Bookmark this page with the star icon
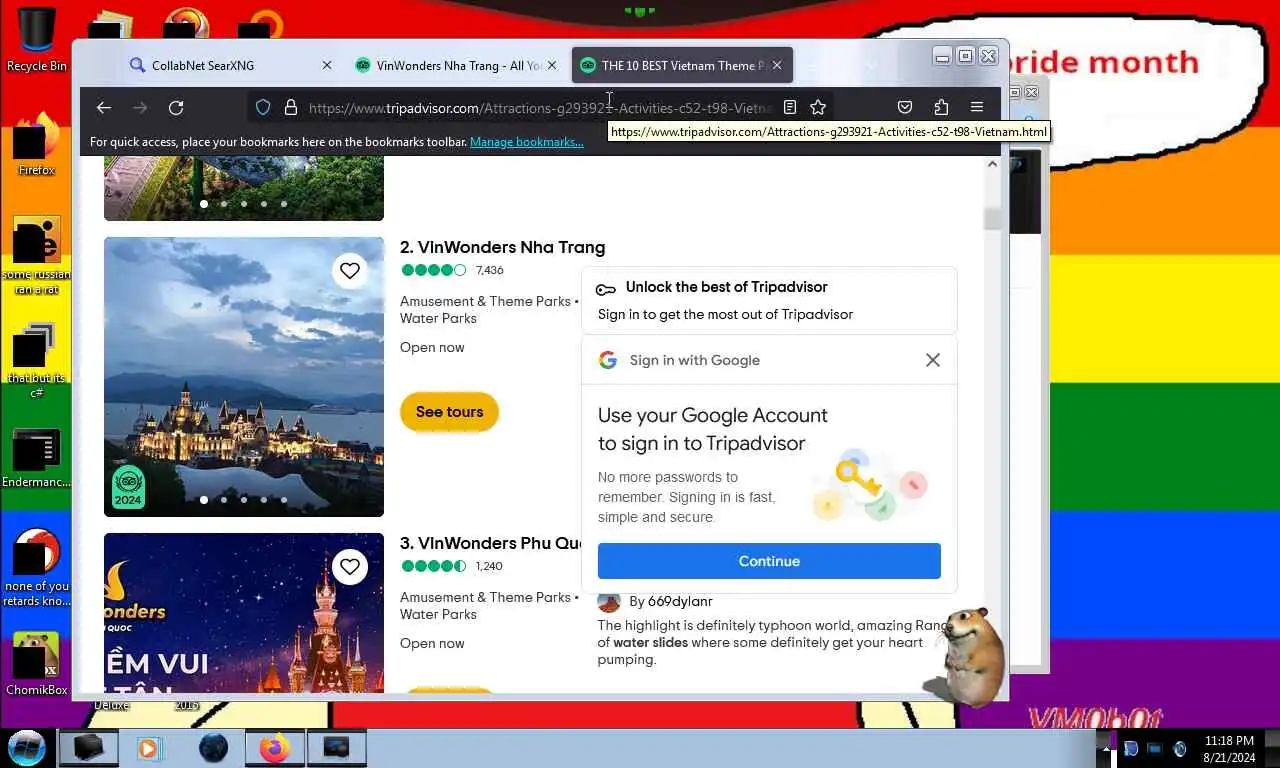1280x768 pixels. click(x=818, y=107)
